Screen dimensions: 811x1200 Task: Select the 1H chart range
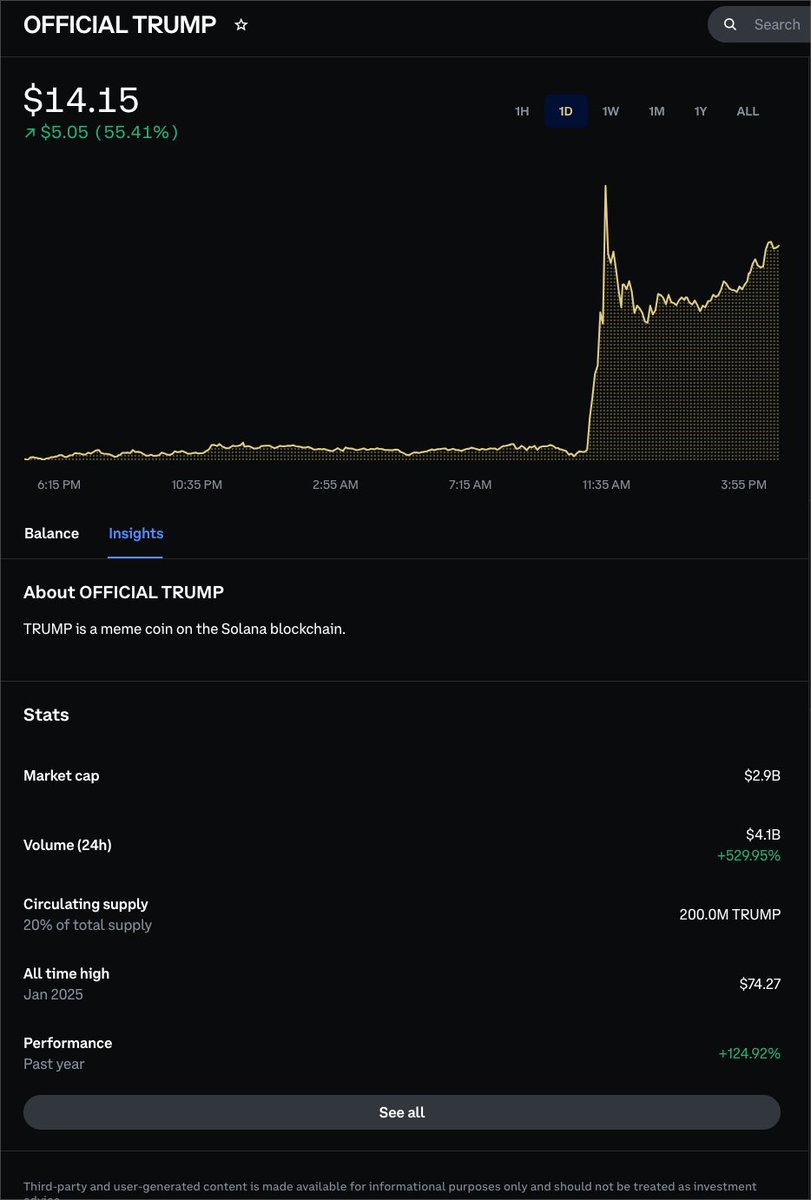tap(522, 111)
